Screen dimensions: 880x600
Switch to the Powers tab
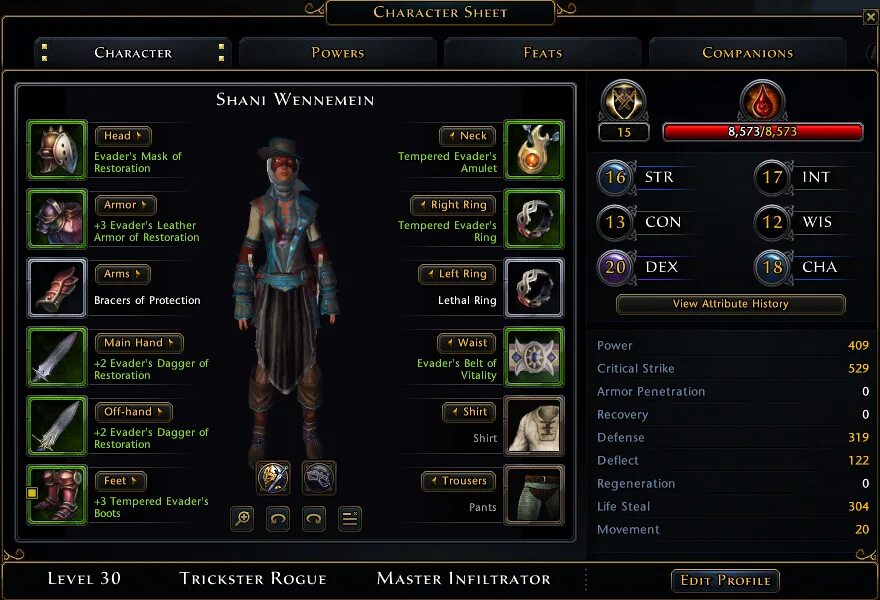(x=338, y=53)
